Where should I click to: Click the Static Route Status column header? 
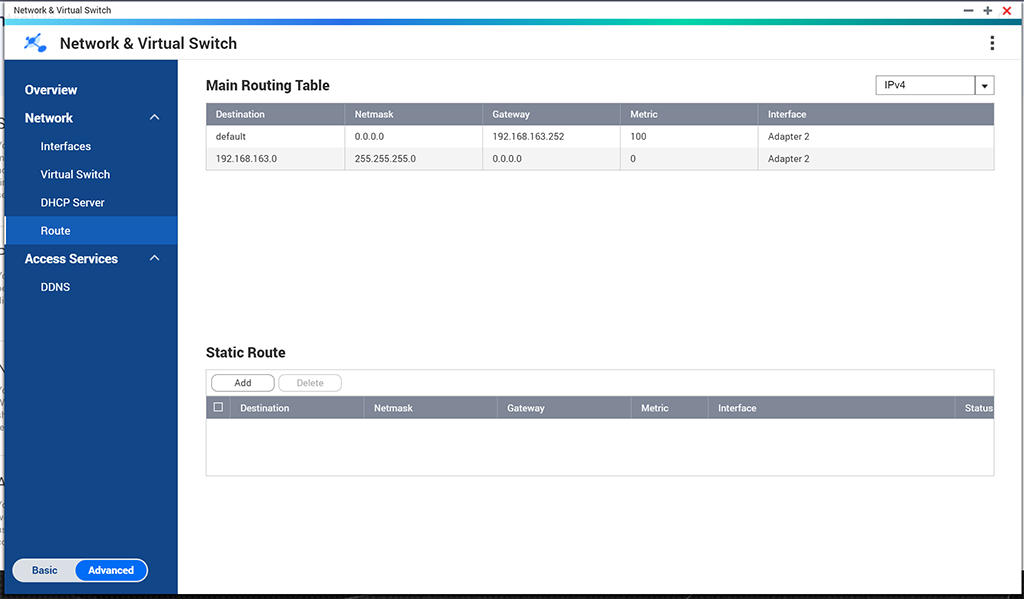(975, 408)
